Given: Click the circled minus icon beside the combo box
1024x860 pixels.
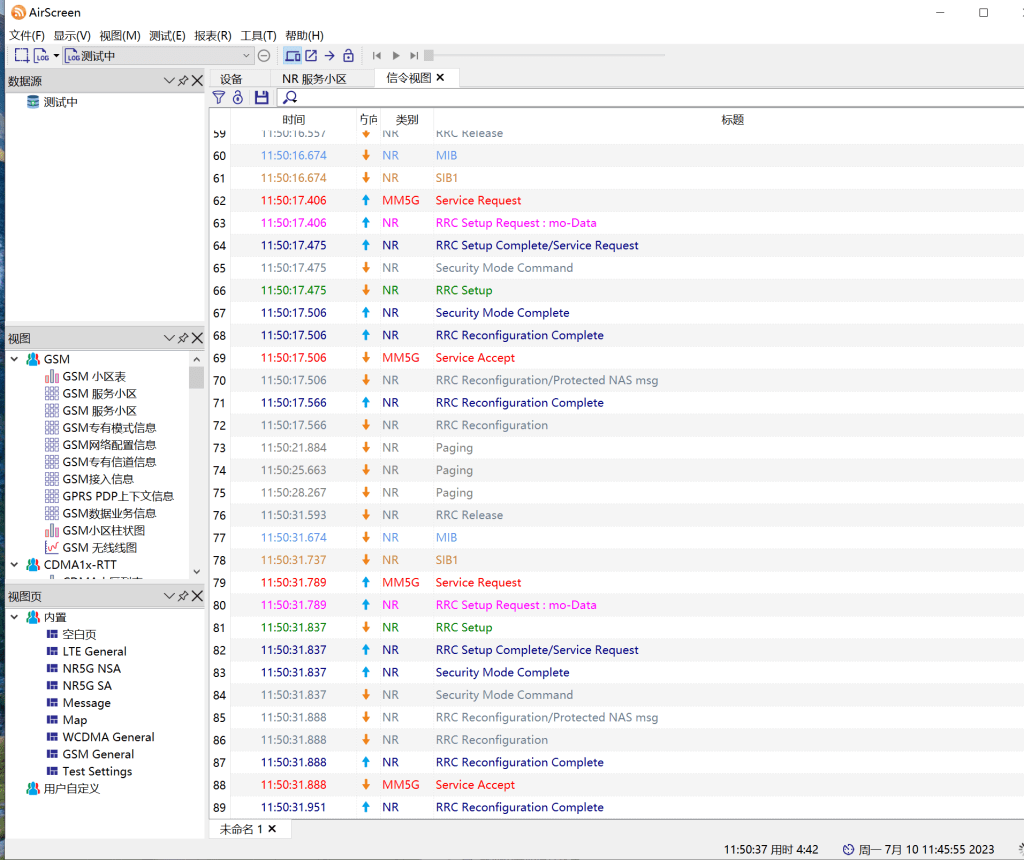Looking at the screenshot, I should click(x=264, y=56).
